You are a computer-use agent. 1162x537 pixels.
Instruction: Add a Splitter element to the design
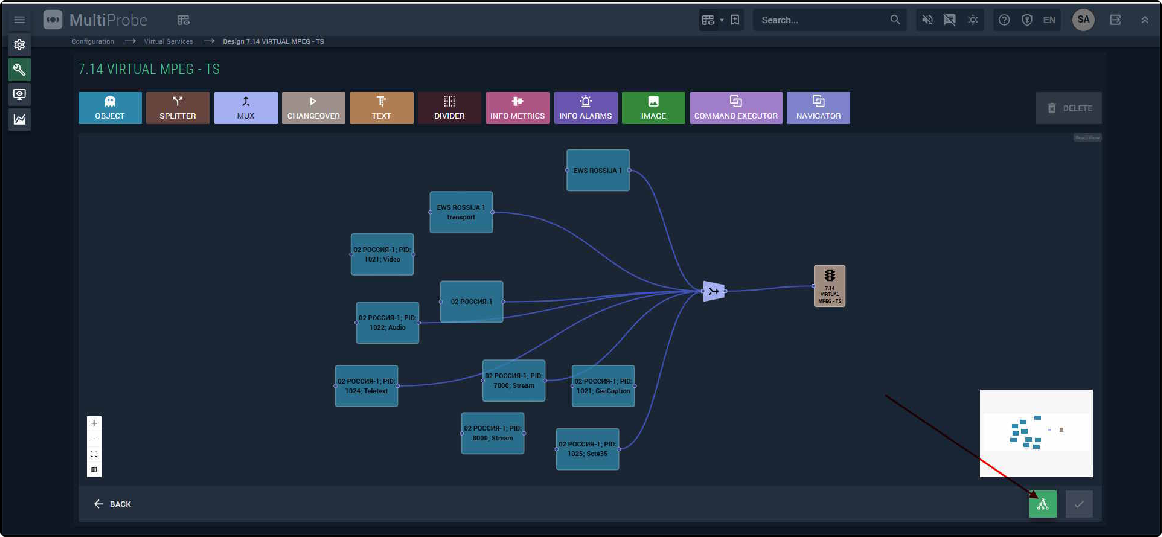coord(178,107)
